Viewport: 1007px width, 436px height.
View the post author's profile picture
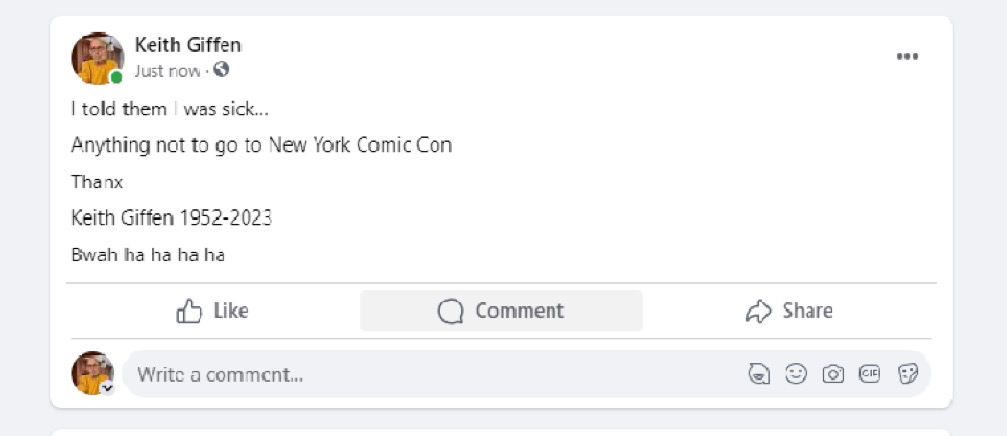pyautogui.click(x=96, y=57)
